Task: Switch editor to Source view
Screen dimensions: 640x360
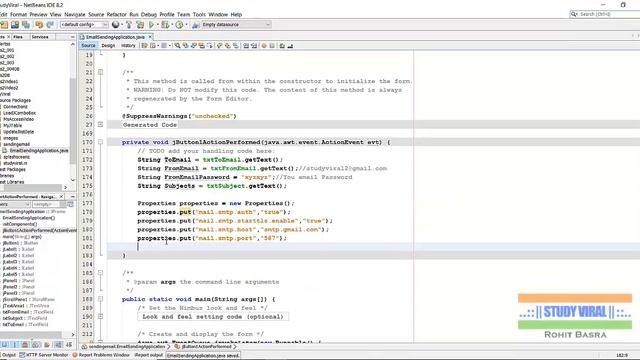Action: (x=88, y=46)
